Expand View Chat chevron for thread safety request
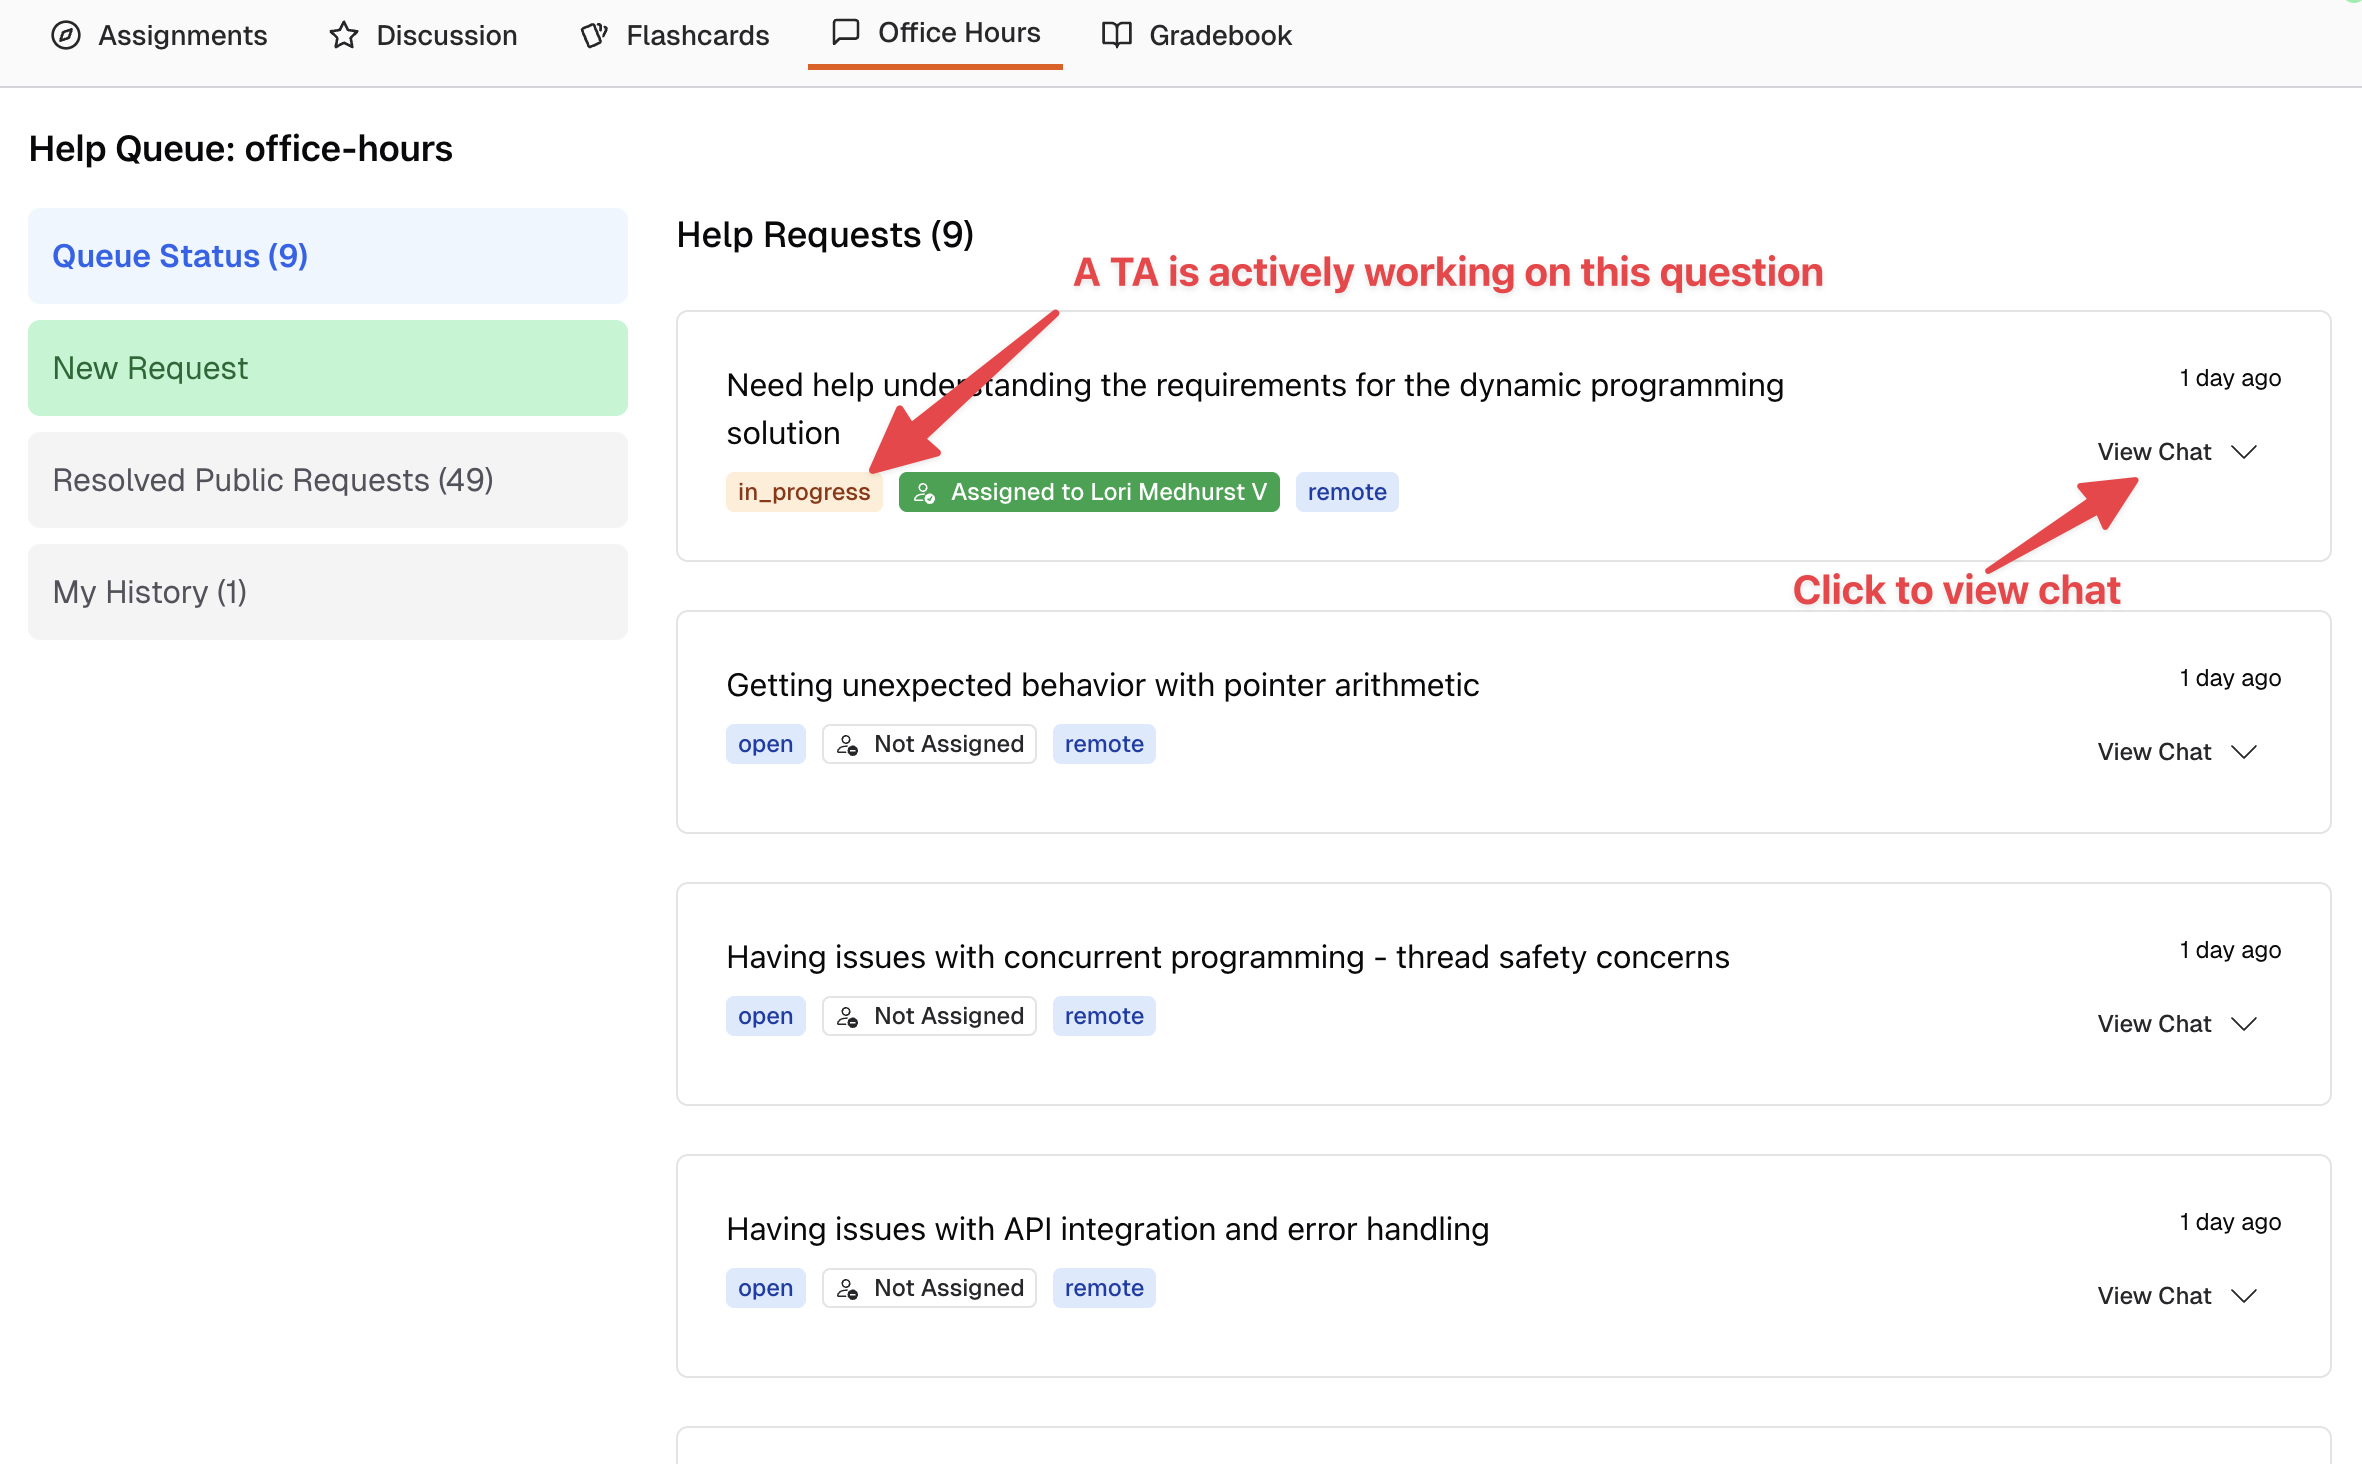The height and width of the screenshot is (1464, 2362). tap(2244, 1024)
